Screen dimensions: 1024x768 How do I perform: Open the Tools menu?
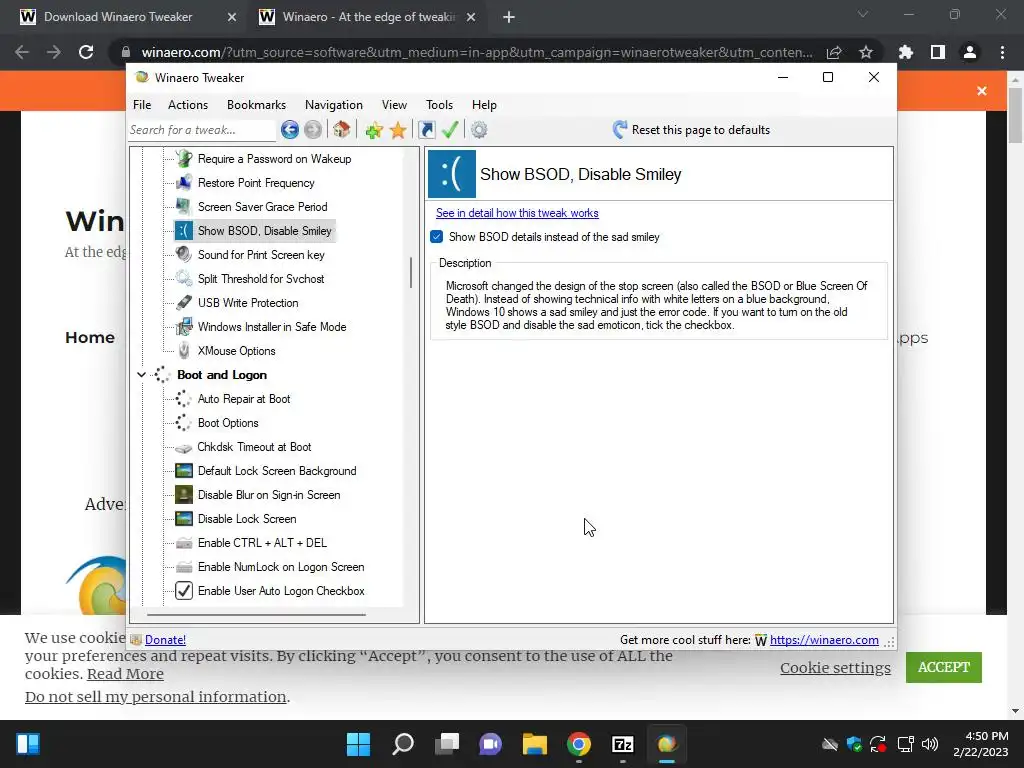click(x=440, y=104)
